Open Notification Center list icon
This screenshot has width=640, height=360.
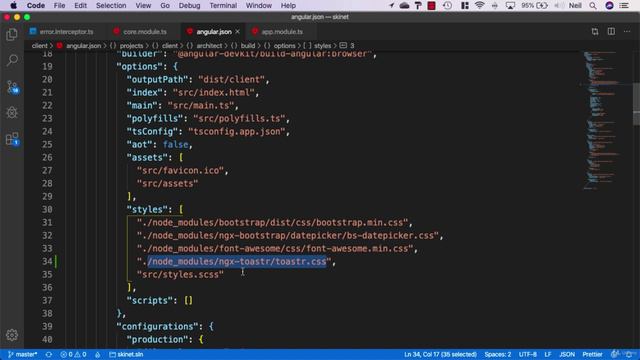(624, 5)
